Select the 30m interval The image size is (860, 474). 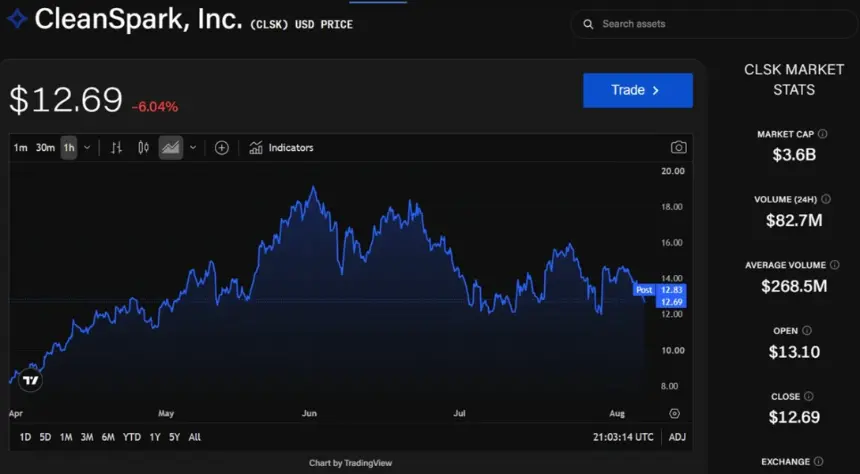click(45, 148)
